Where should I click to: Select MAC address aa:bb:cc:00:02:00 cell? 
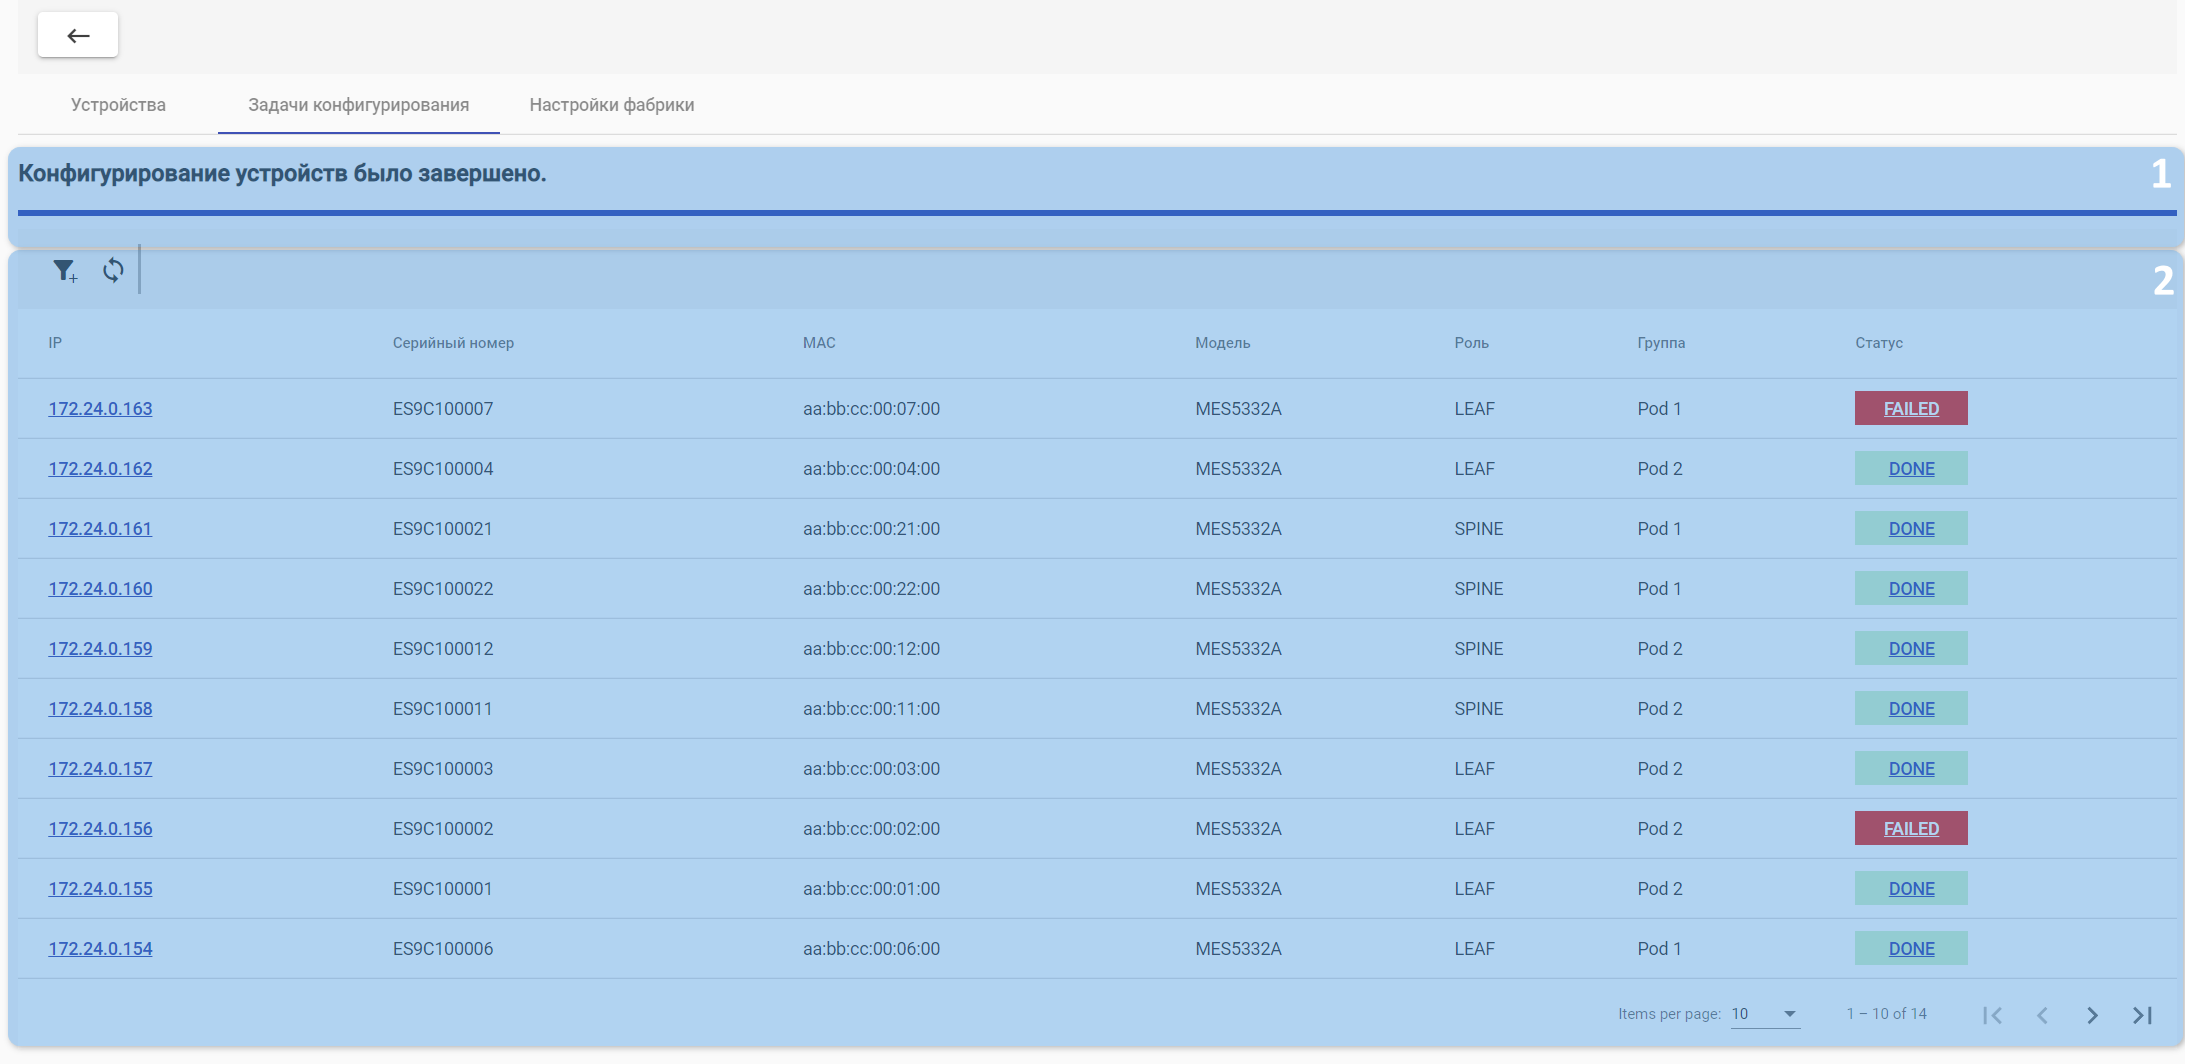(871, 829)
